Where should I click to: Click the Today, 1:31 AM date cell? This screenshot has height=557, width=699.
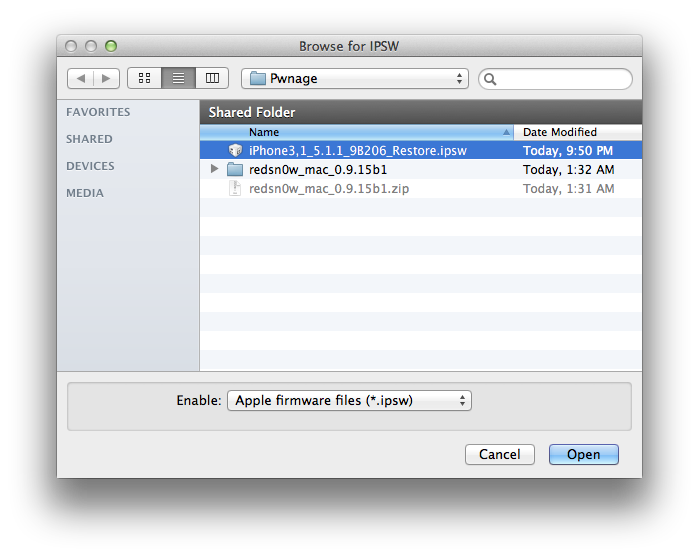tap(569, 189)
